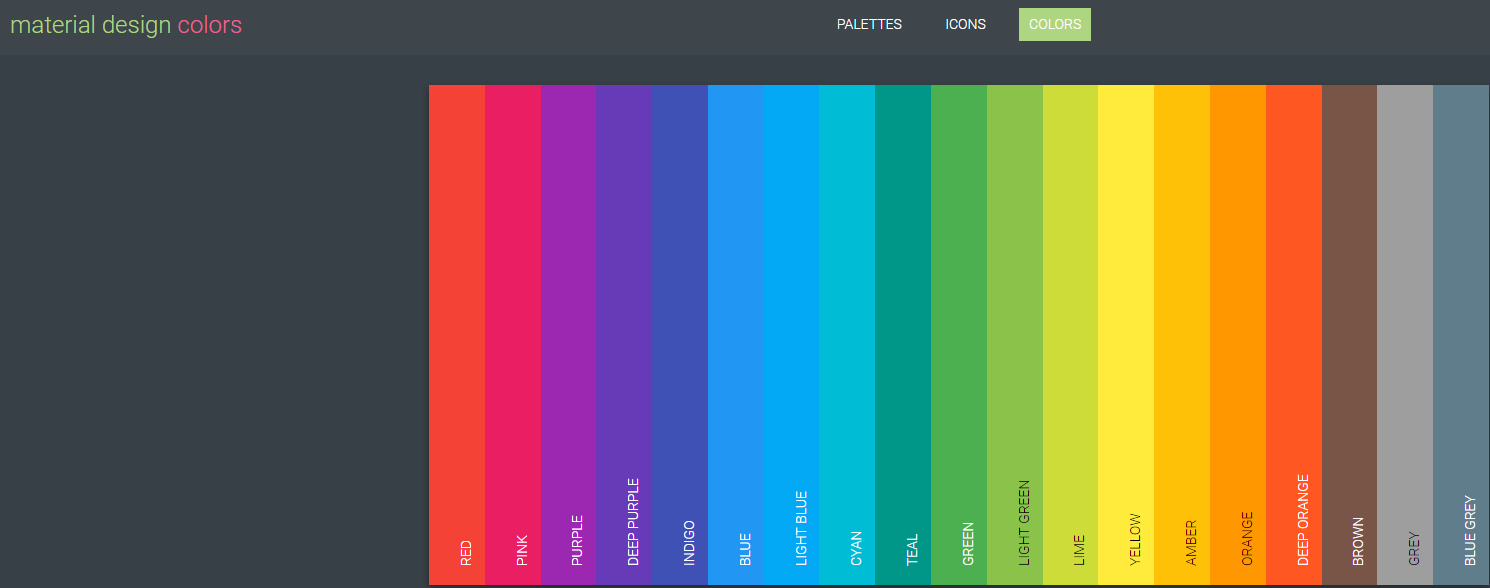Open the LIGHT GREEN color column
This screenshot has width=1490, height=588.
click(x=1015, y=335)
